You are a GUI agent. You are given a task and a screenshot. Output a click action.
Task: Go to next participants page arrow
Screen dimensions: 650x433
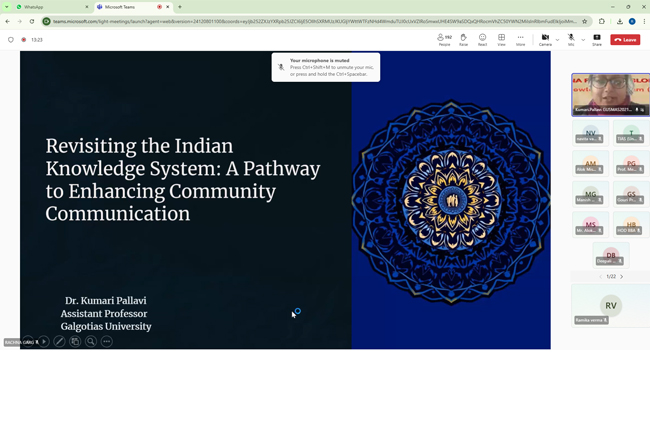621,276
